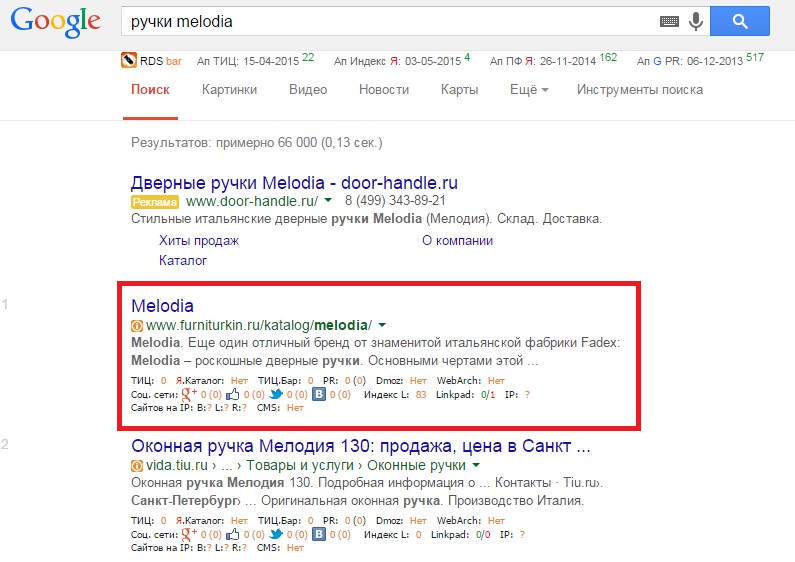Expand dropdown arrow after 'Оконные ручки' breadcrumb

point(476,465)
